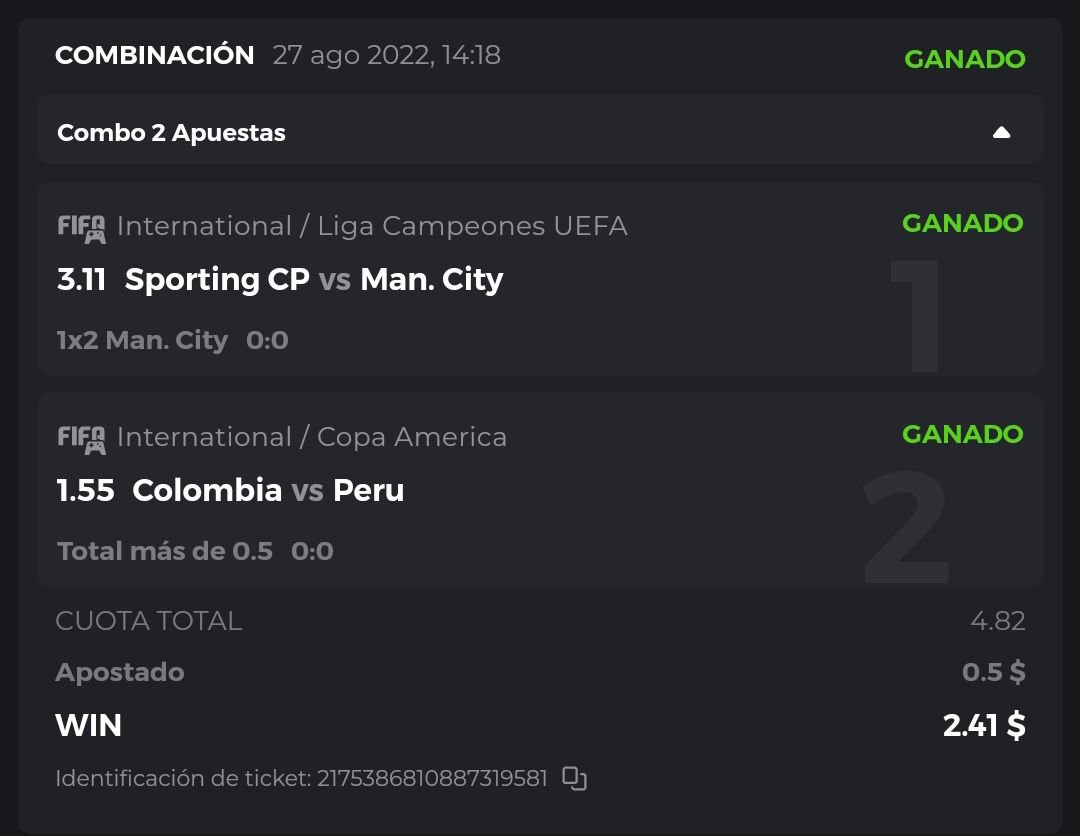
Task: Click the ticket identification number
Action: [x=432, y=778]
